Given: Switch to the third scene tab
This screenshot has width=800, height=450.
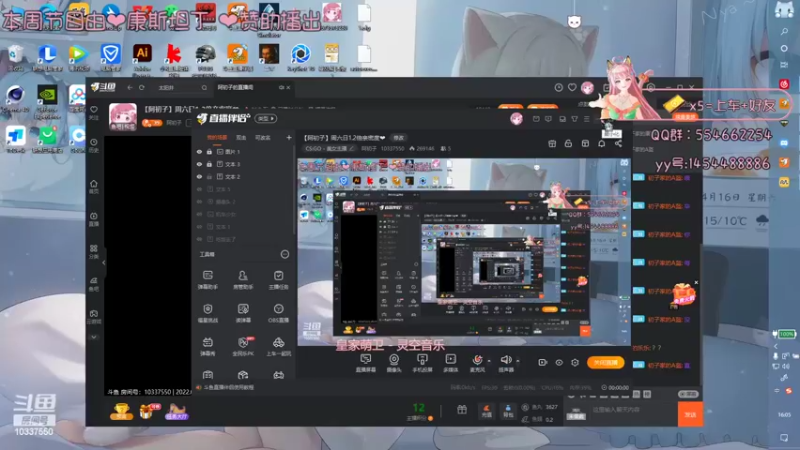Looking at the screenshot, I should pos(263,138).
